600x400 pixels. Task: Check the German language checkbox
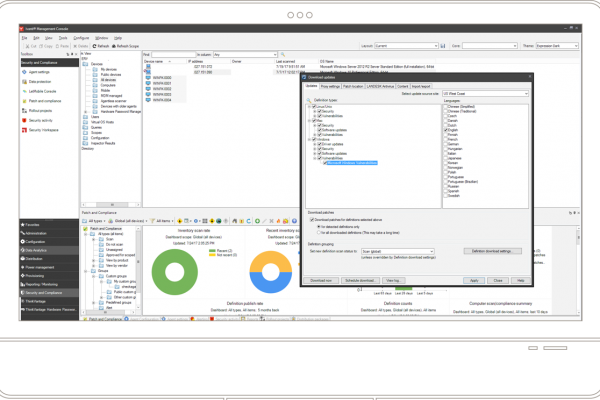(x=446, y=144)
